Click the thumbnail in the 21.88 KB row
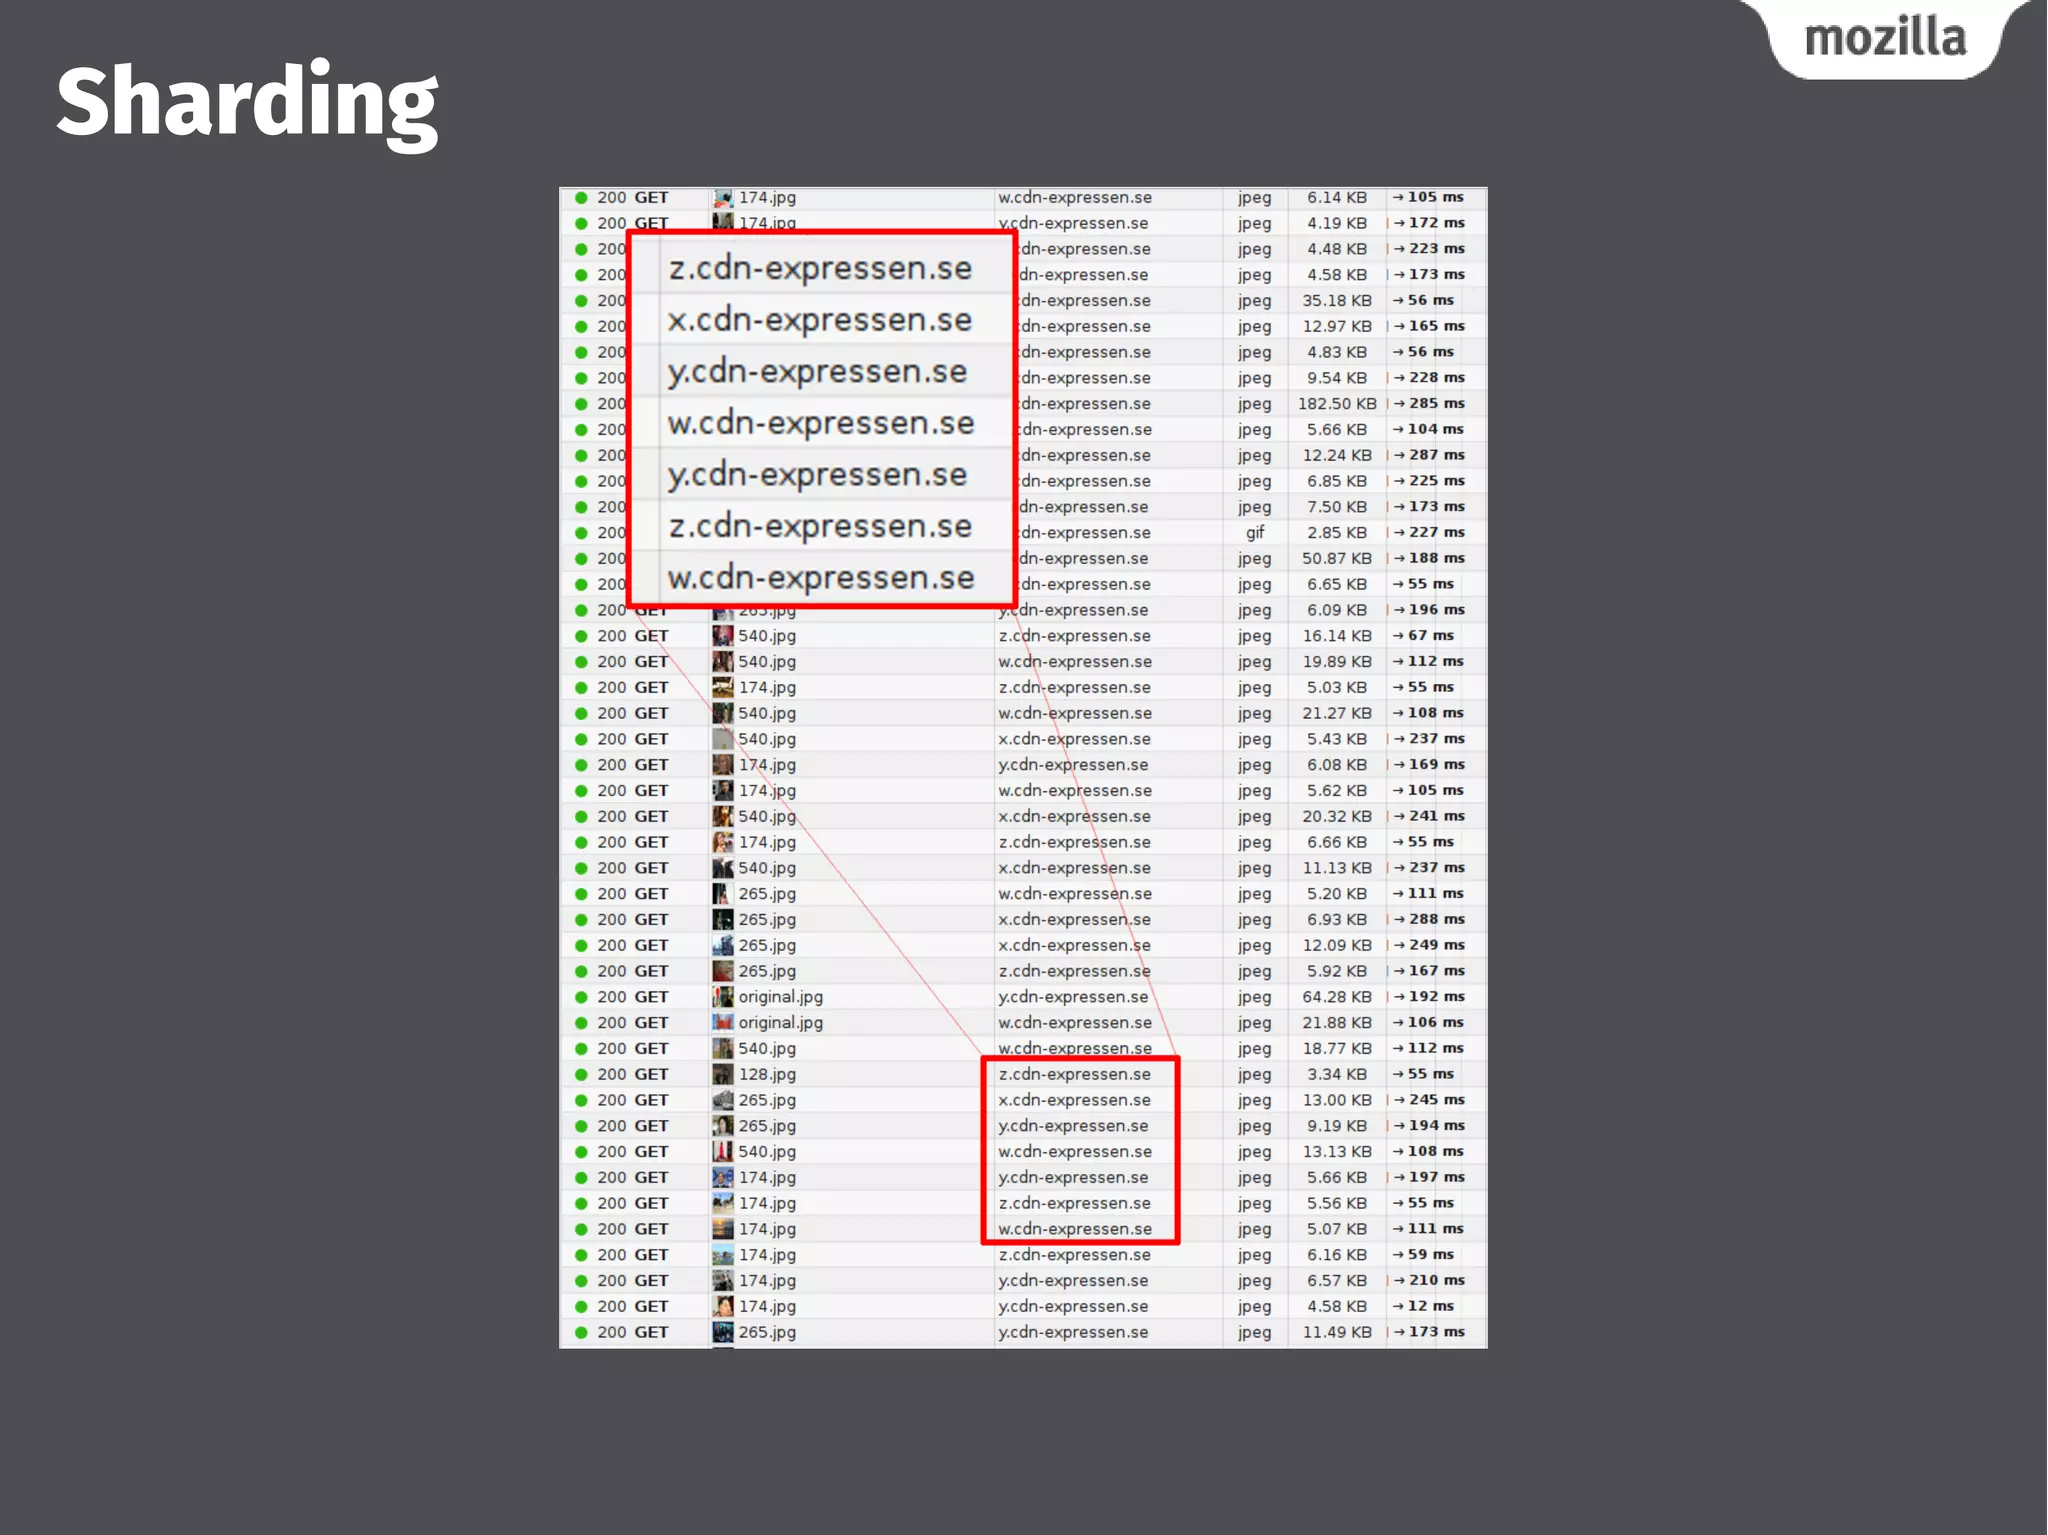Screen dimensions: 2048x1535 [722, 1023]
